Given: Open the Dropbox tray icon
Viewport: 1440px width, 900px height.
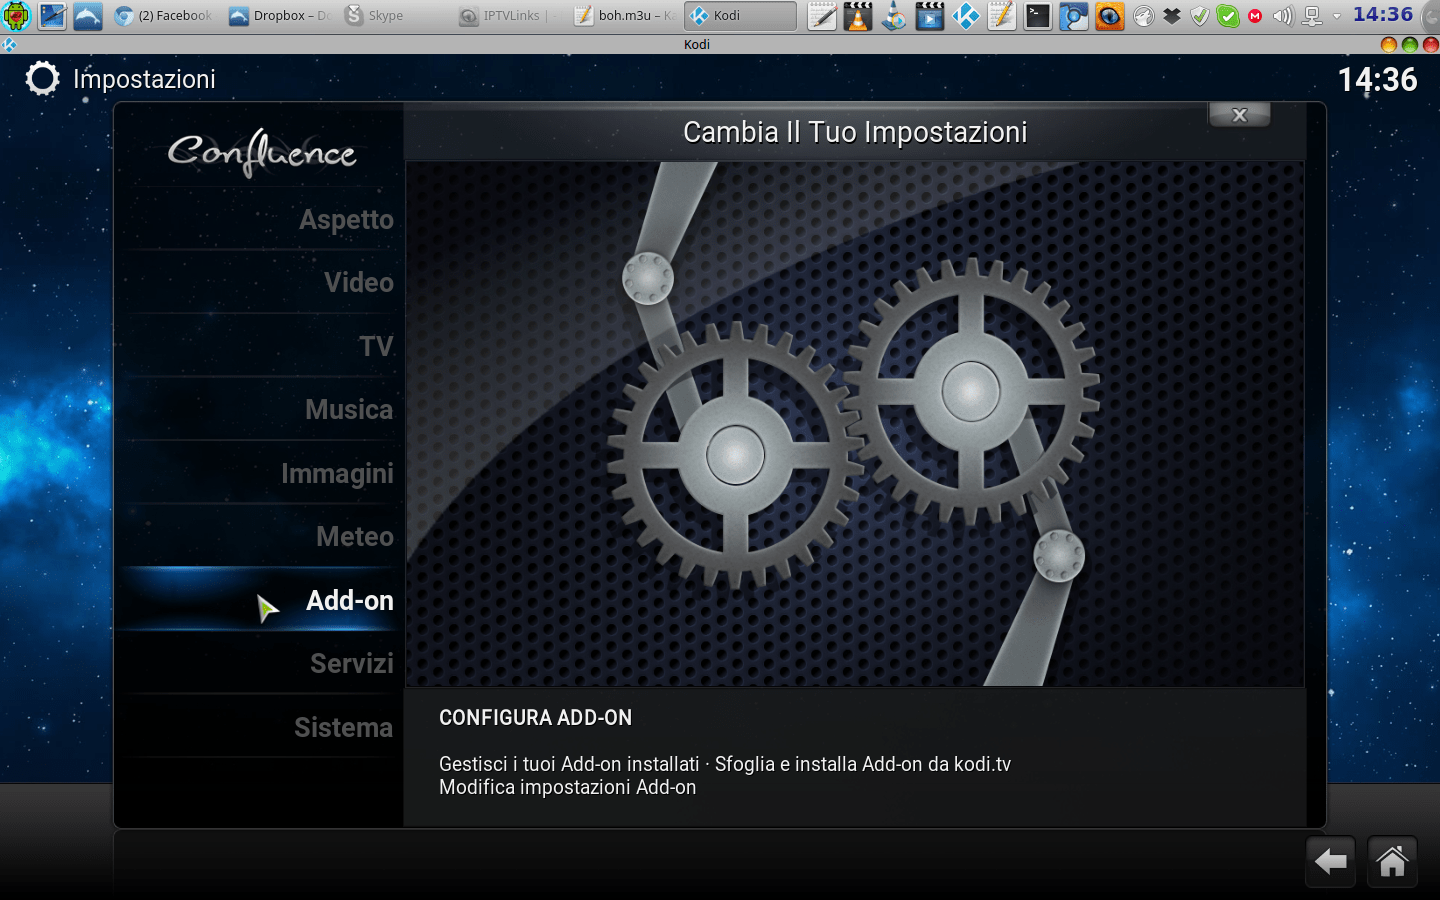Looking at the screenshot, I should click(1172, 16).
